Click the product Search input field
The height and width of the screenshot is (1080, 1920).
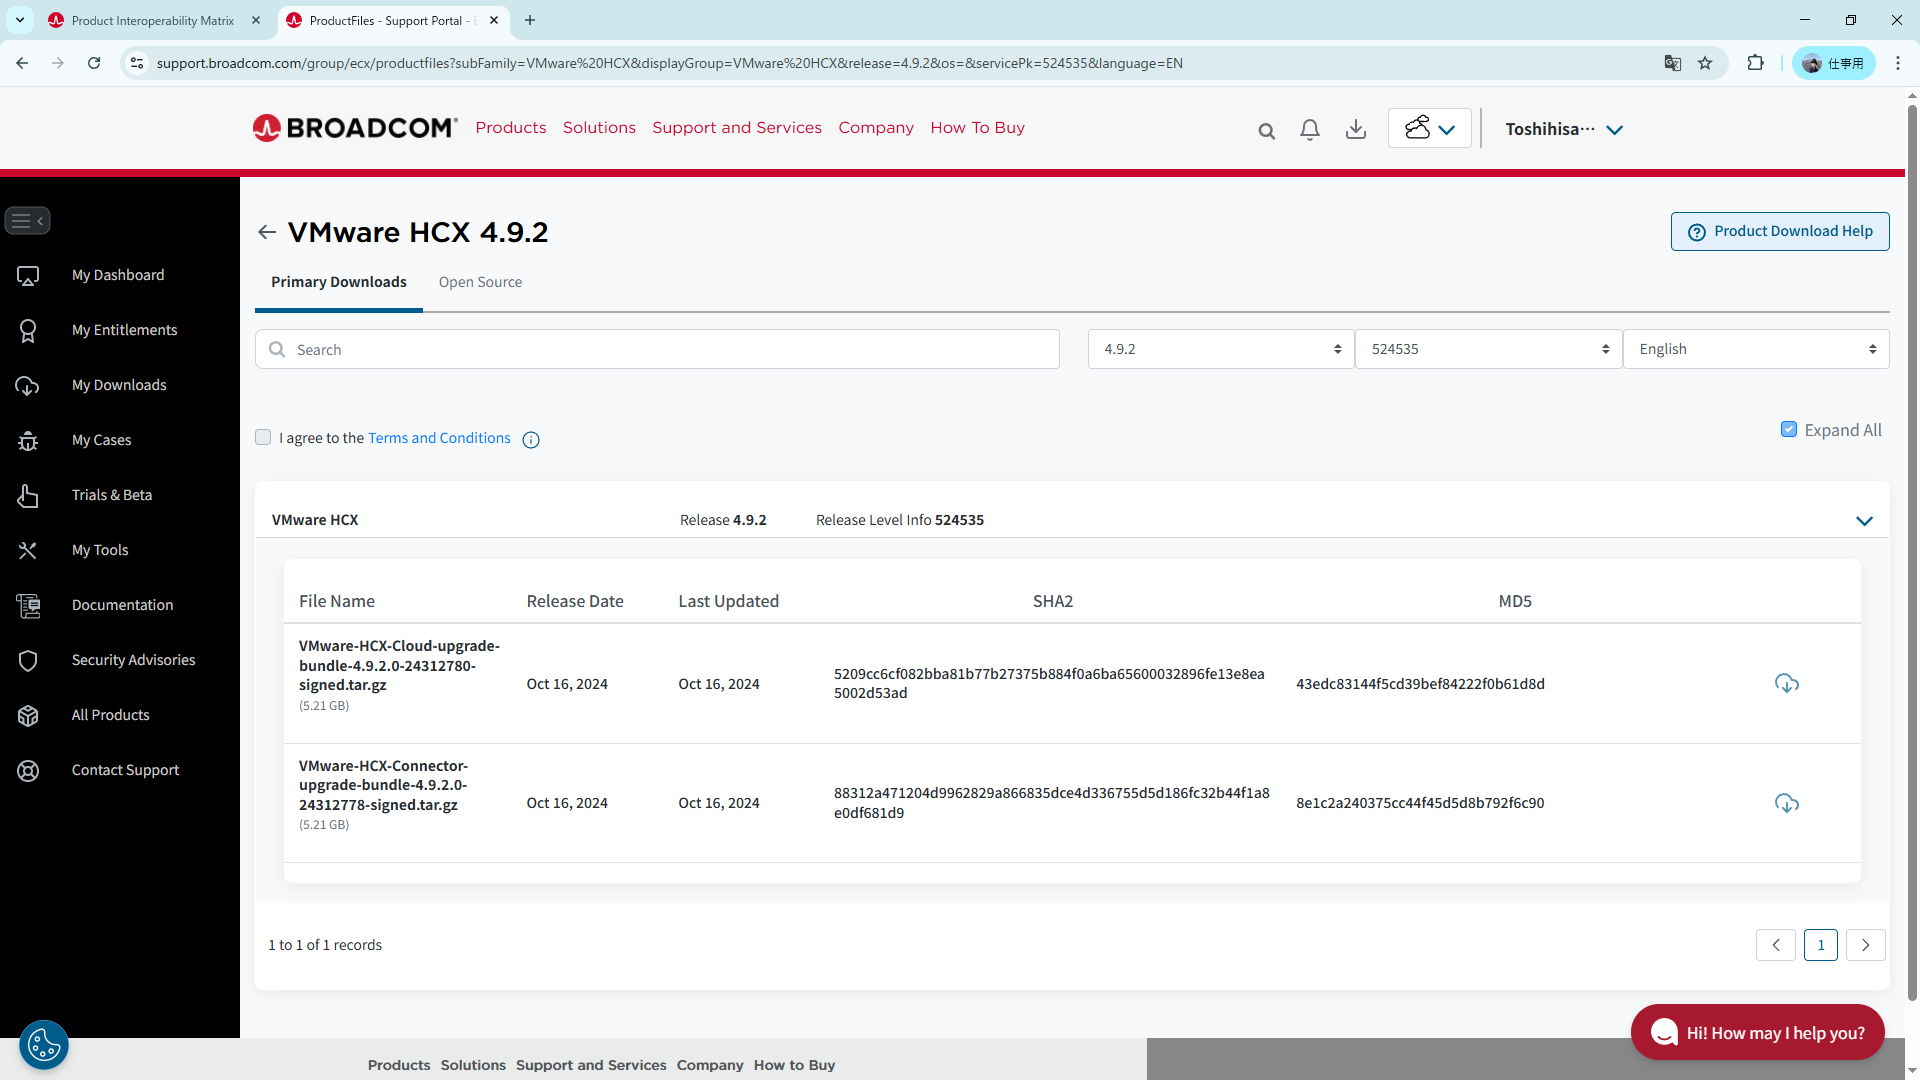(658, 350)
